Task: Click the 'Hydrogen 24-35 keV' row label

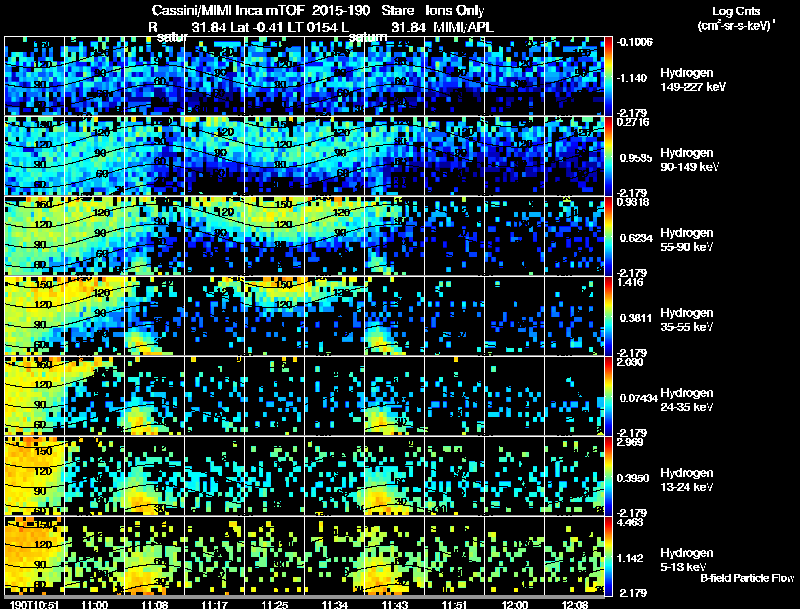Action: 687,400
